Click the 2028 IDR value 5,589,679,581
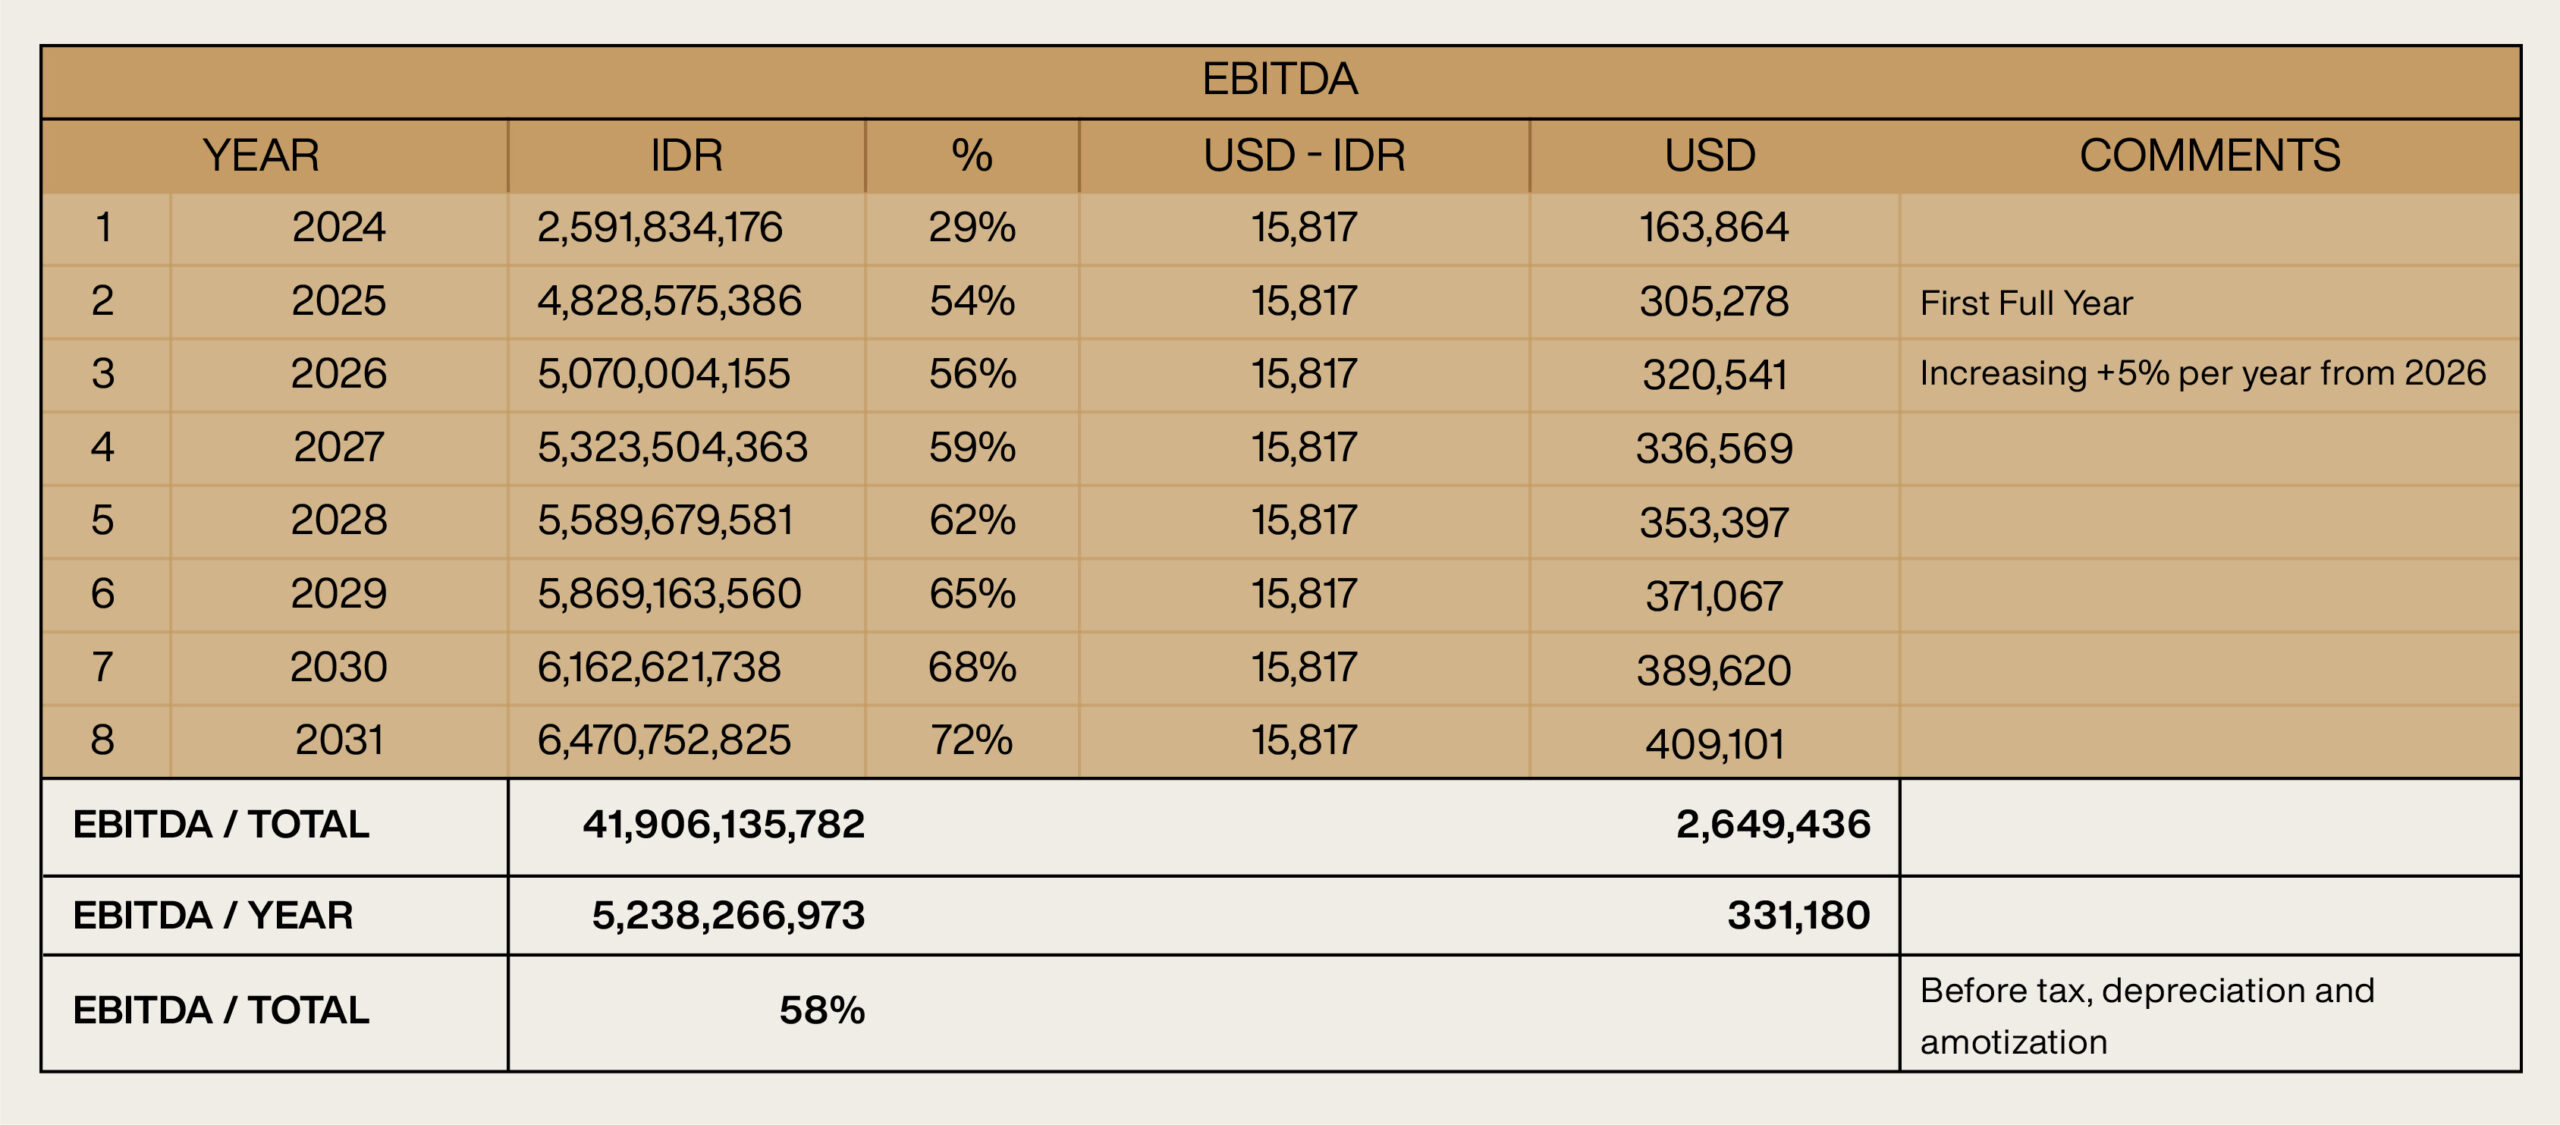2560x1125 pixels. coord(665,521)
